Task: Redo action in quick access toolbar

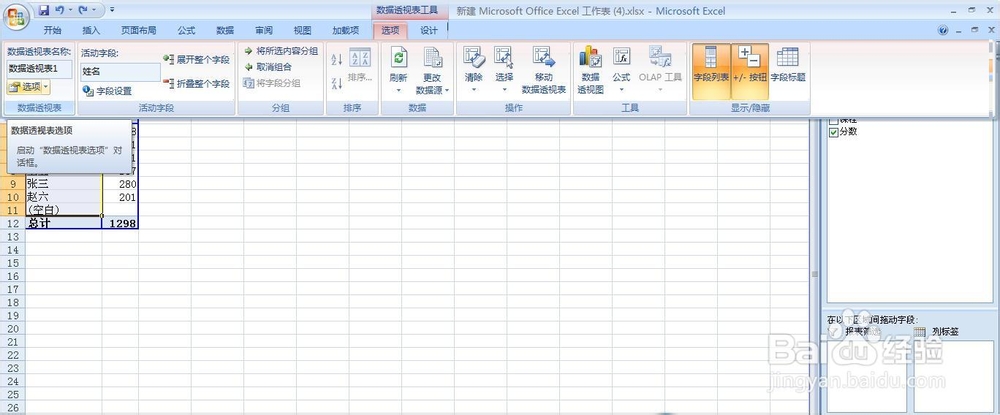Action: pos(83,10)
